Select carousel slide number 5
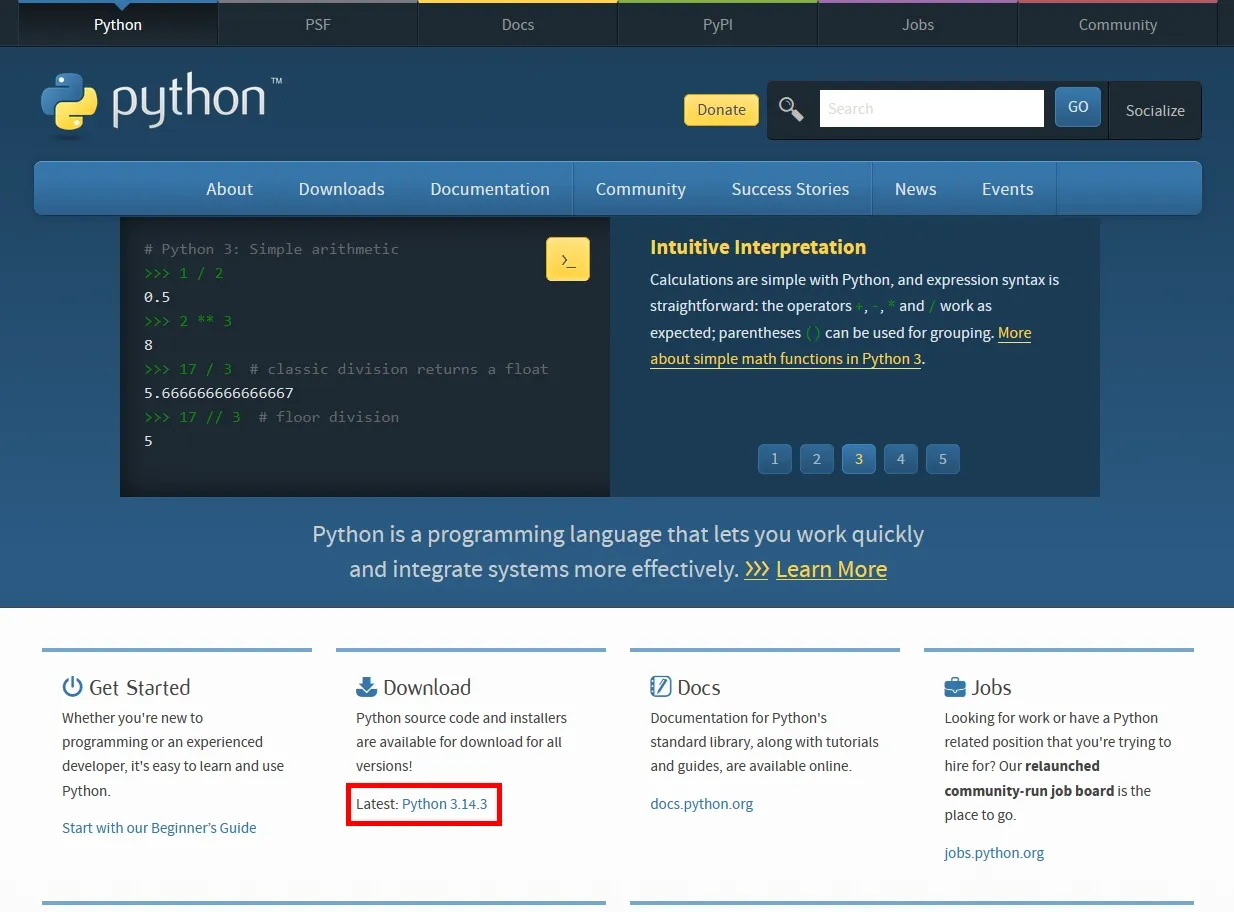Screen dimensions: 1234x912 [x=942, y=459]
